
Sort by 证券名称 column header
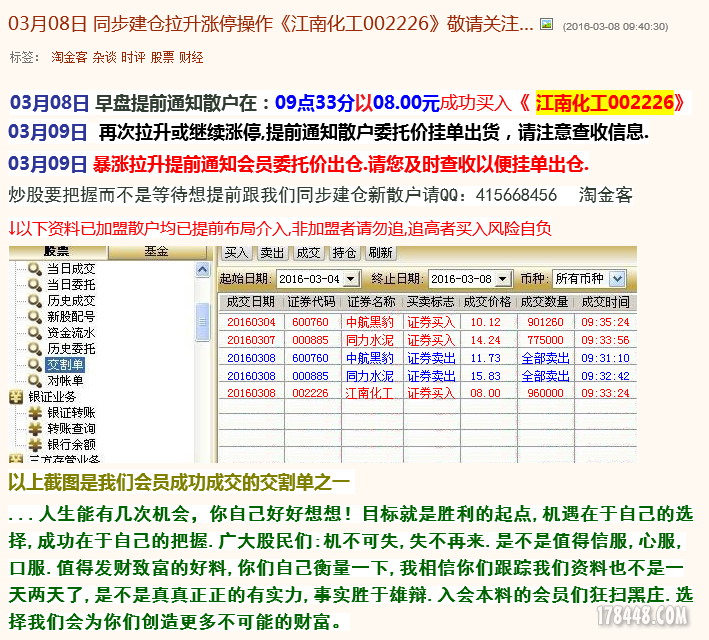pyautogui.click(x=372, y=302)
